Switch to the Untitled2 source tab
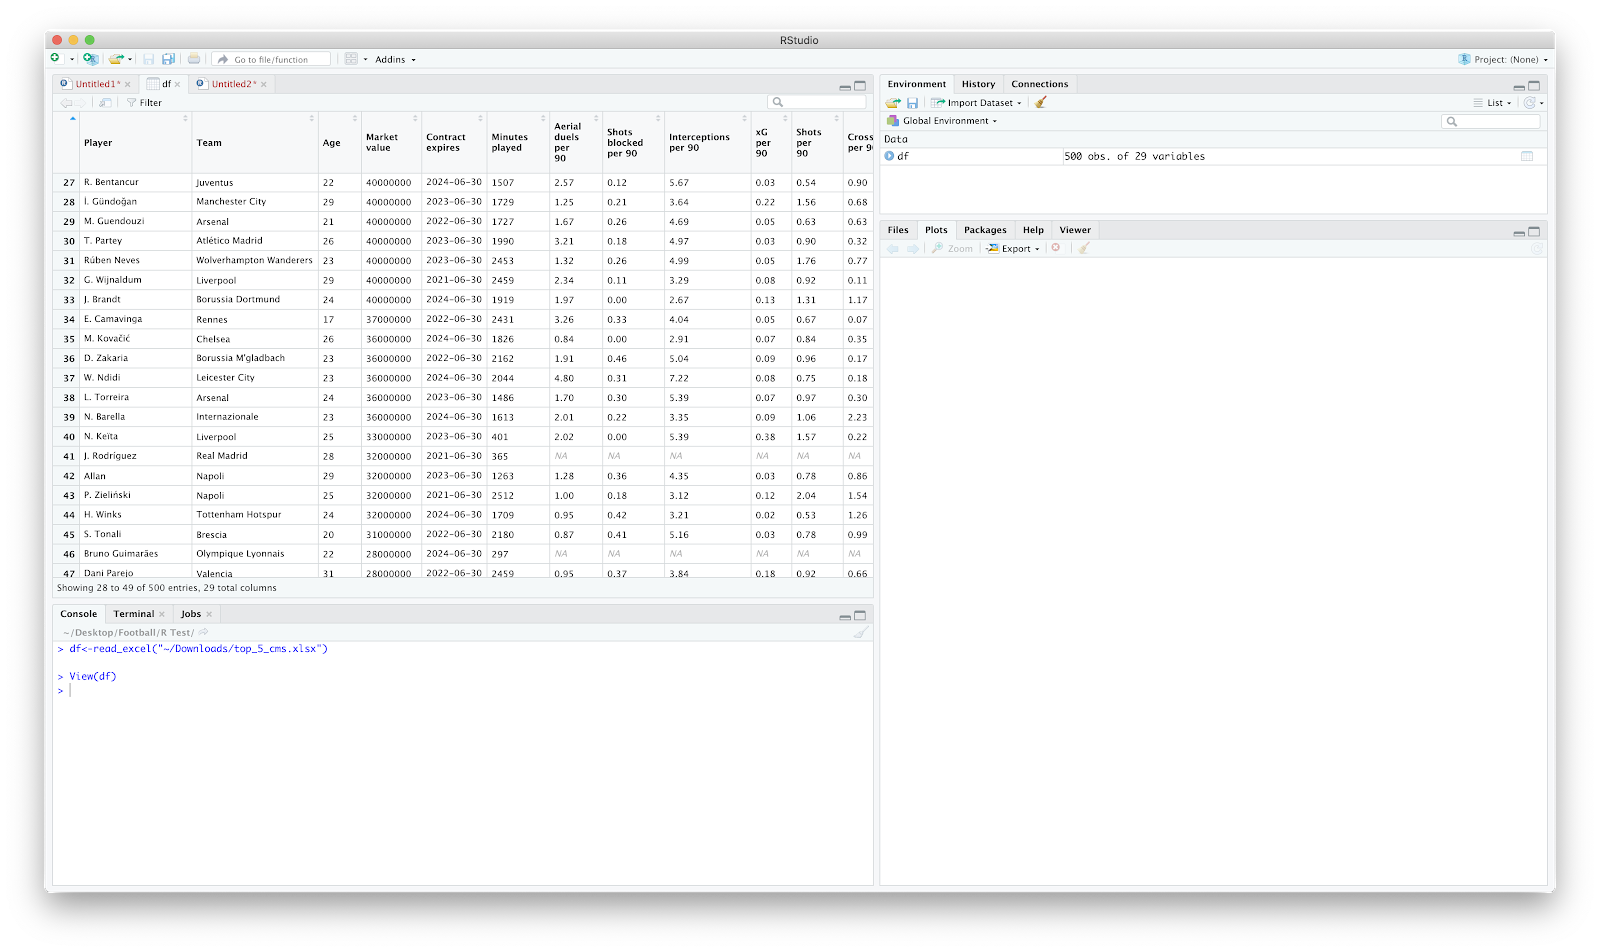The height and width of the screenshot is (952, 1600). point(233,84)
